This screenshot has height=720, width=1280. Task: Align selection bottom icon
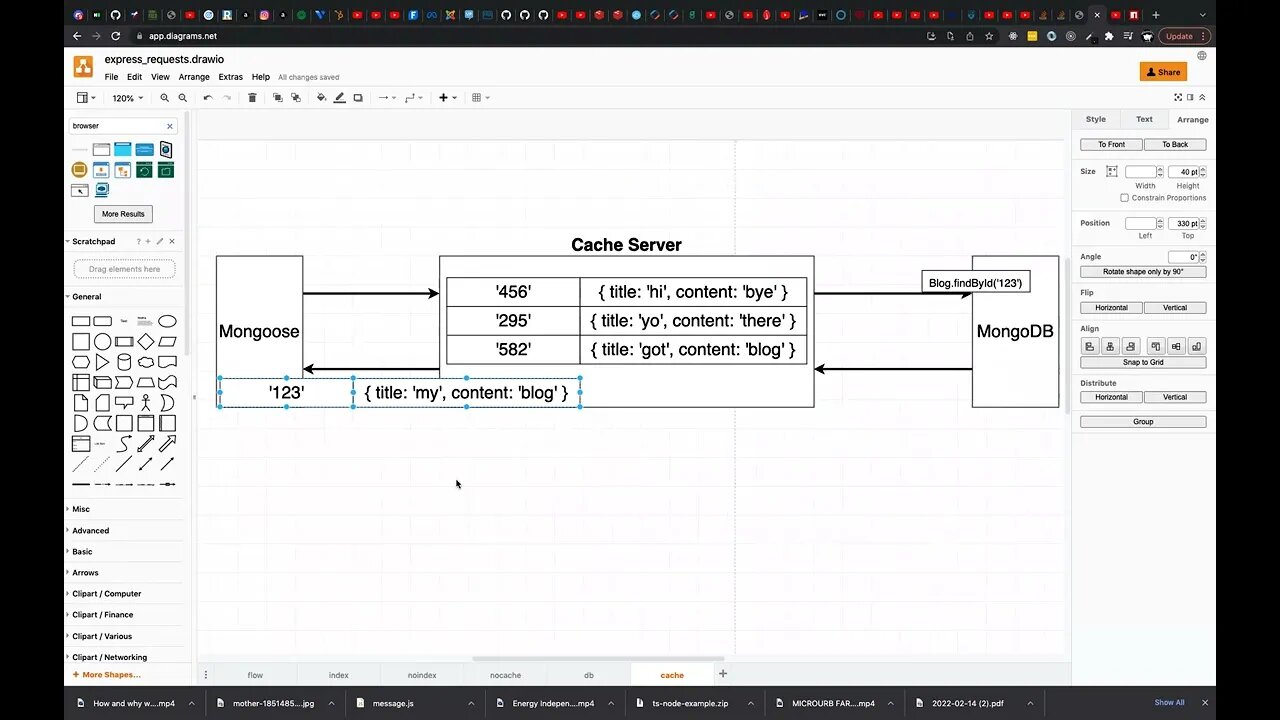point(1196,346)
